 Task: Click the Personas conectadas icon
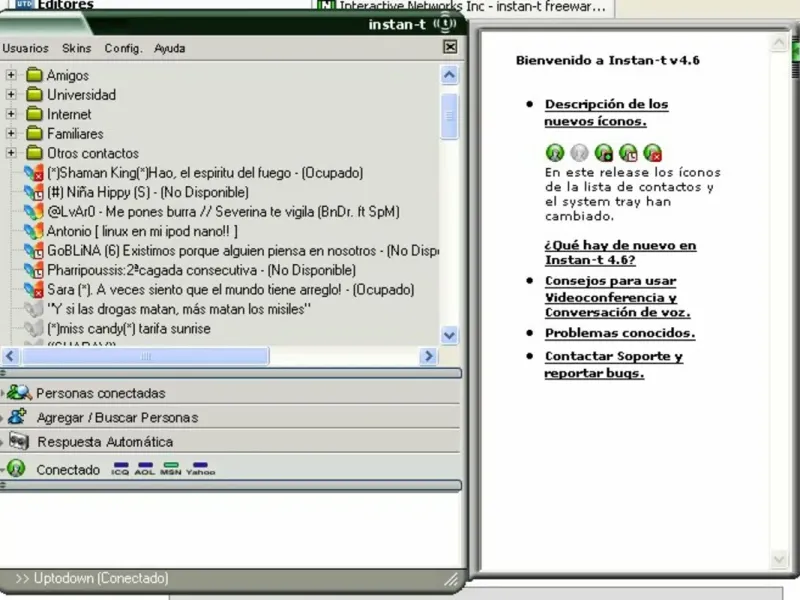[x=19, y=392]
